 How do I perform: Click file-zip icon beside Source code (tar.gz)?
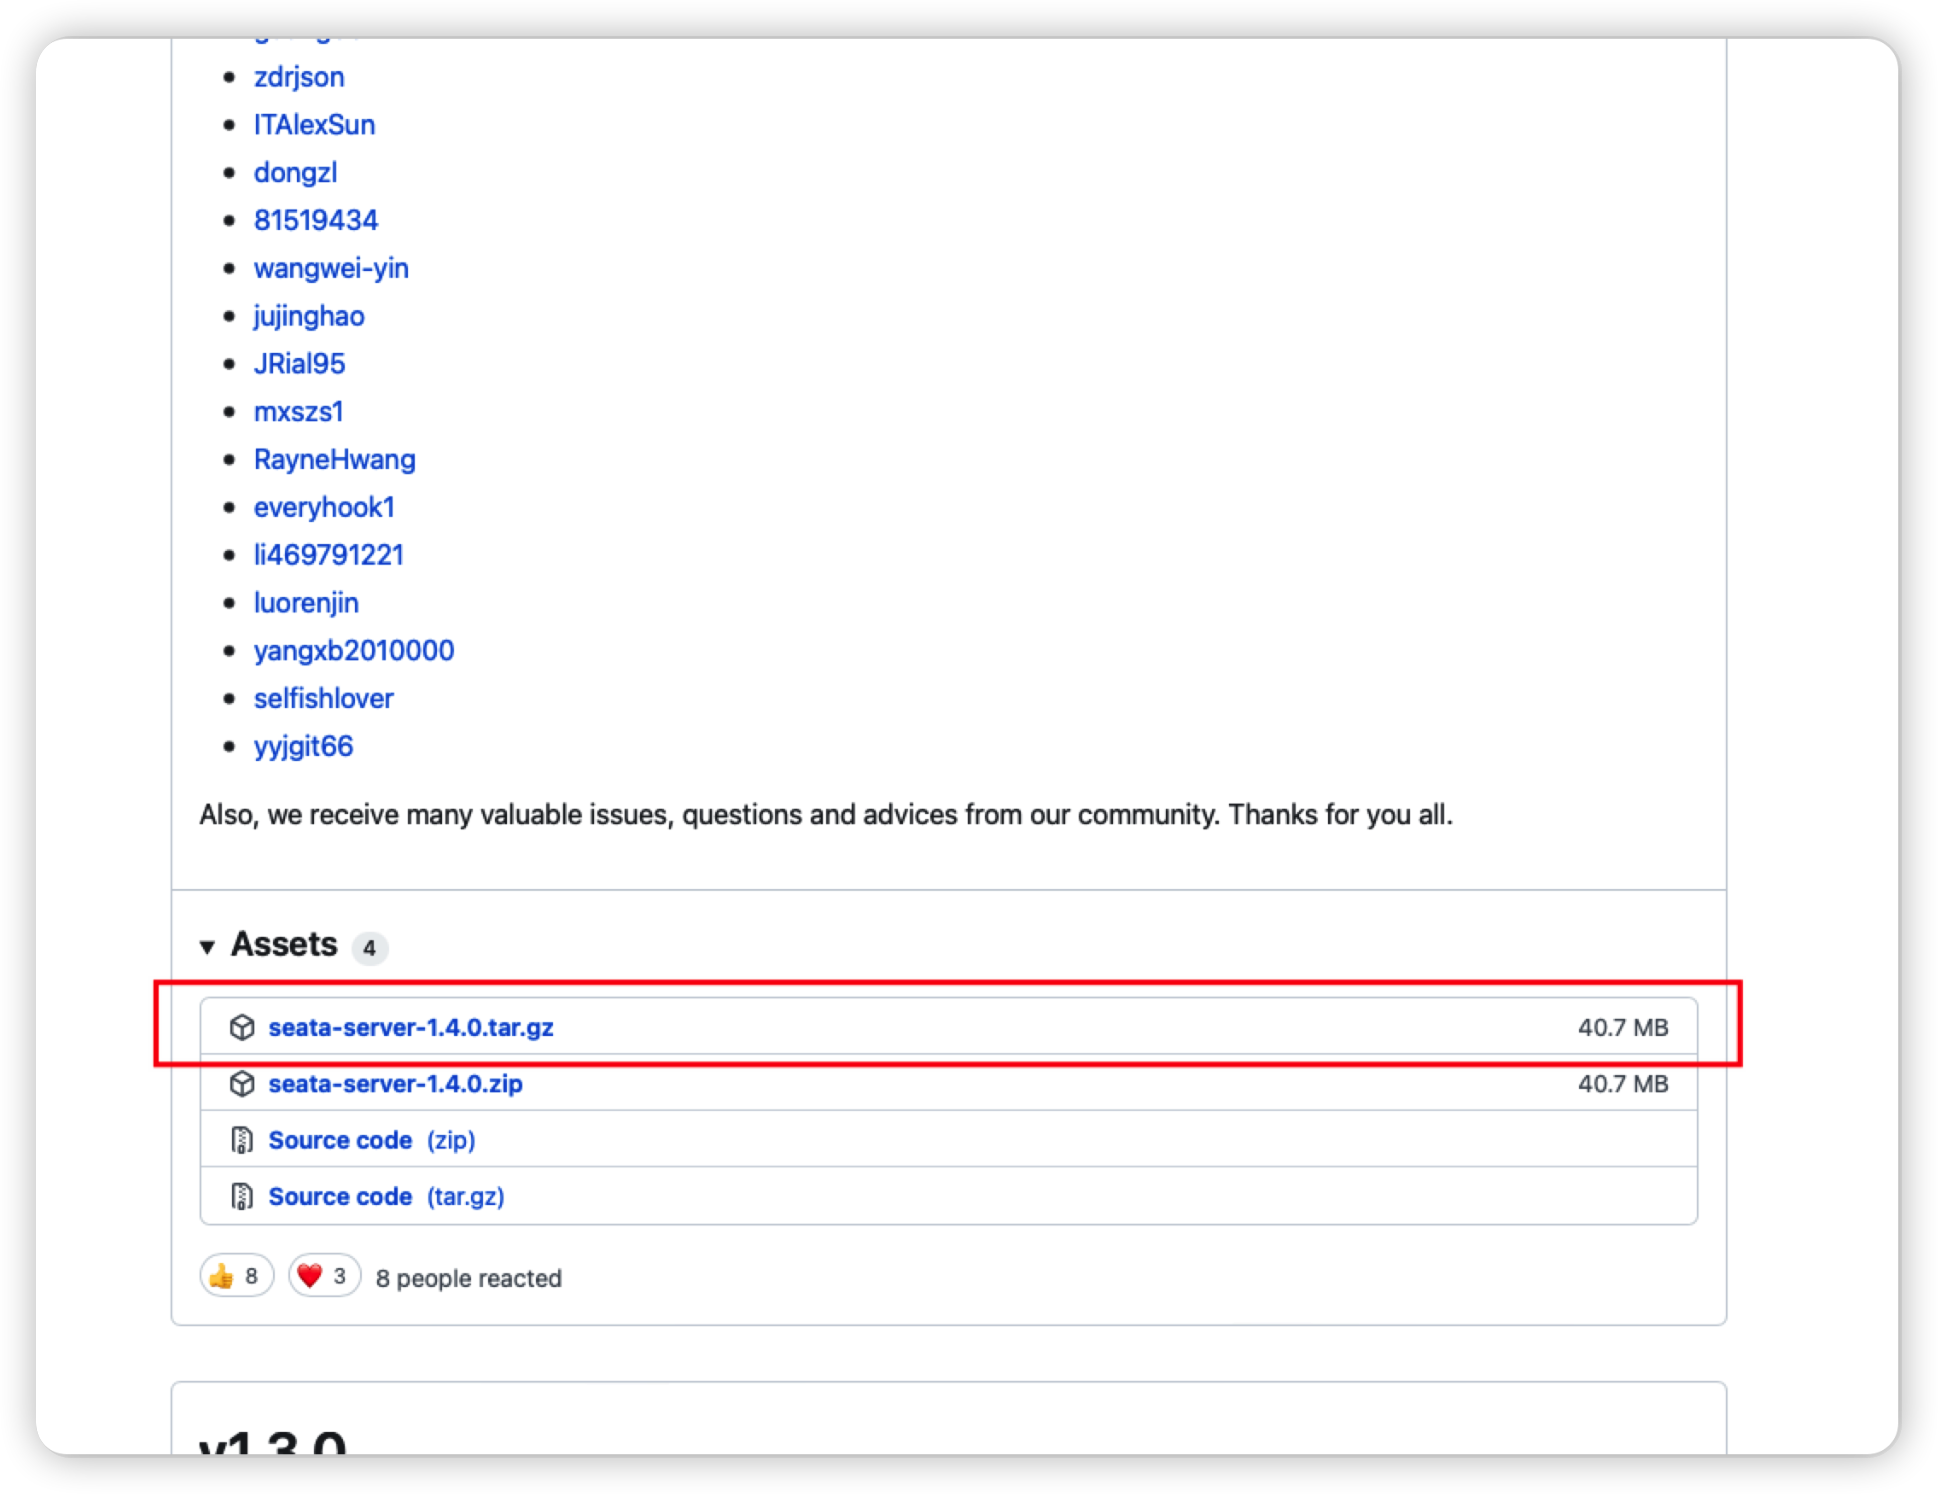click(242, 1196)
